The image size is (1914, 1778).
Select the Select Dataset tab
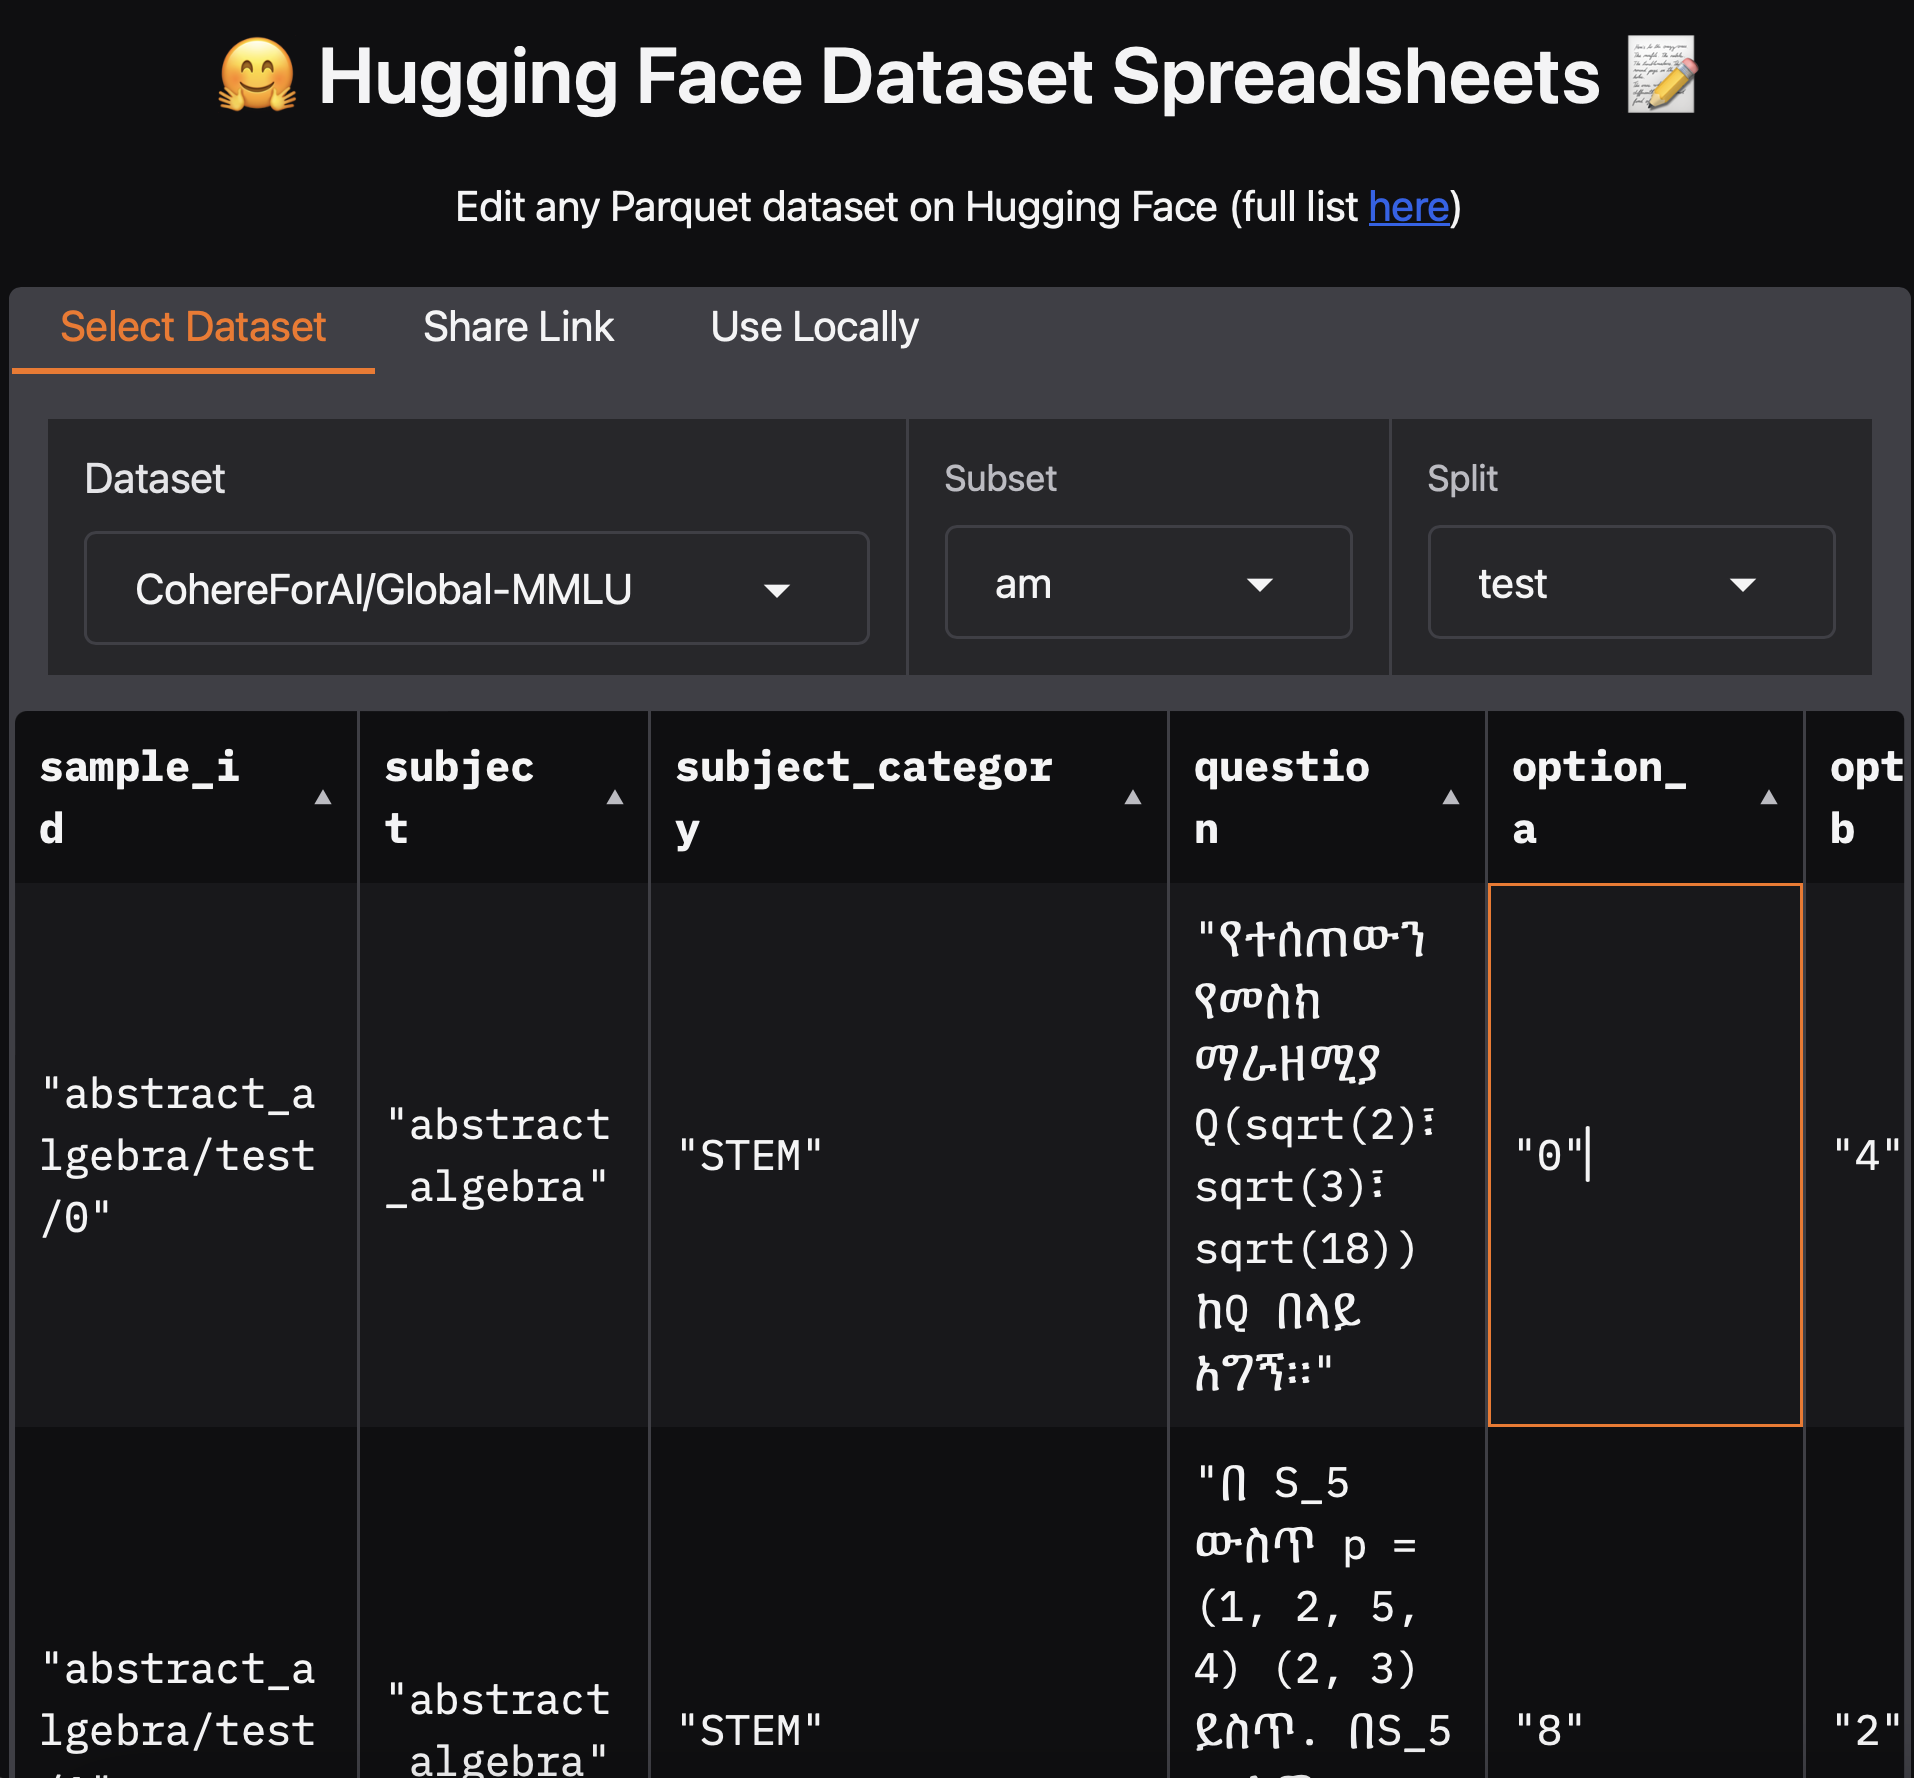(193, 328)
